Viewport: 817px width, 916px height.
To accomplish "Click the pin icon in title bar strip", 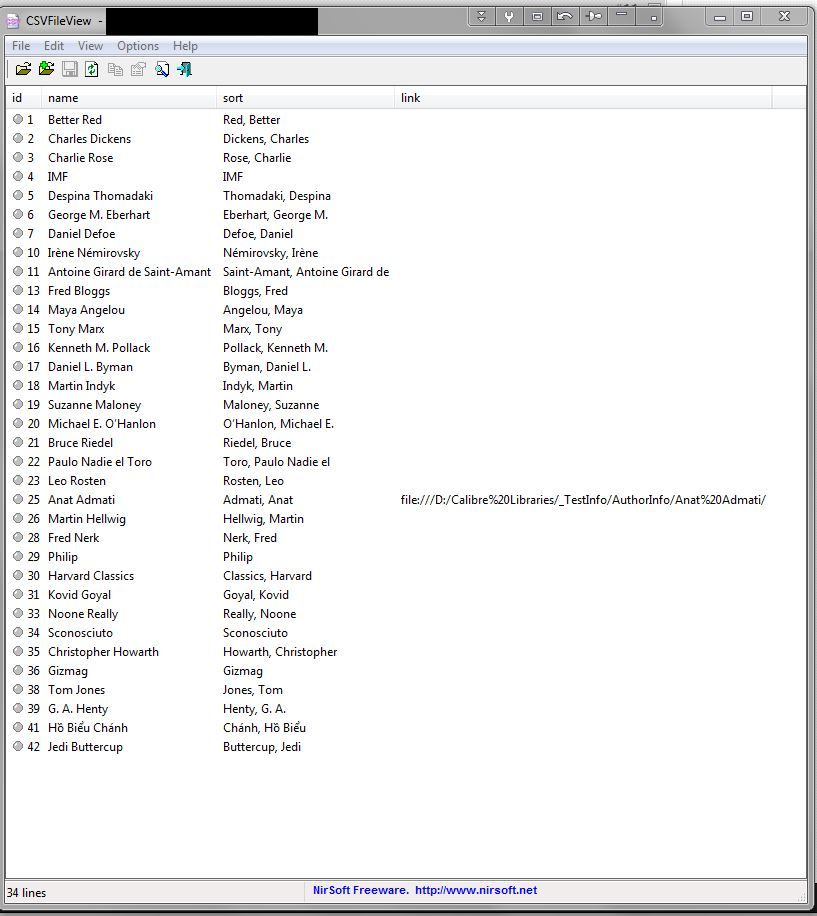I will tap(593, 16).
